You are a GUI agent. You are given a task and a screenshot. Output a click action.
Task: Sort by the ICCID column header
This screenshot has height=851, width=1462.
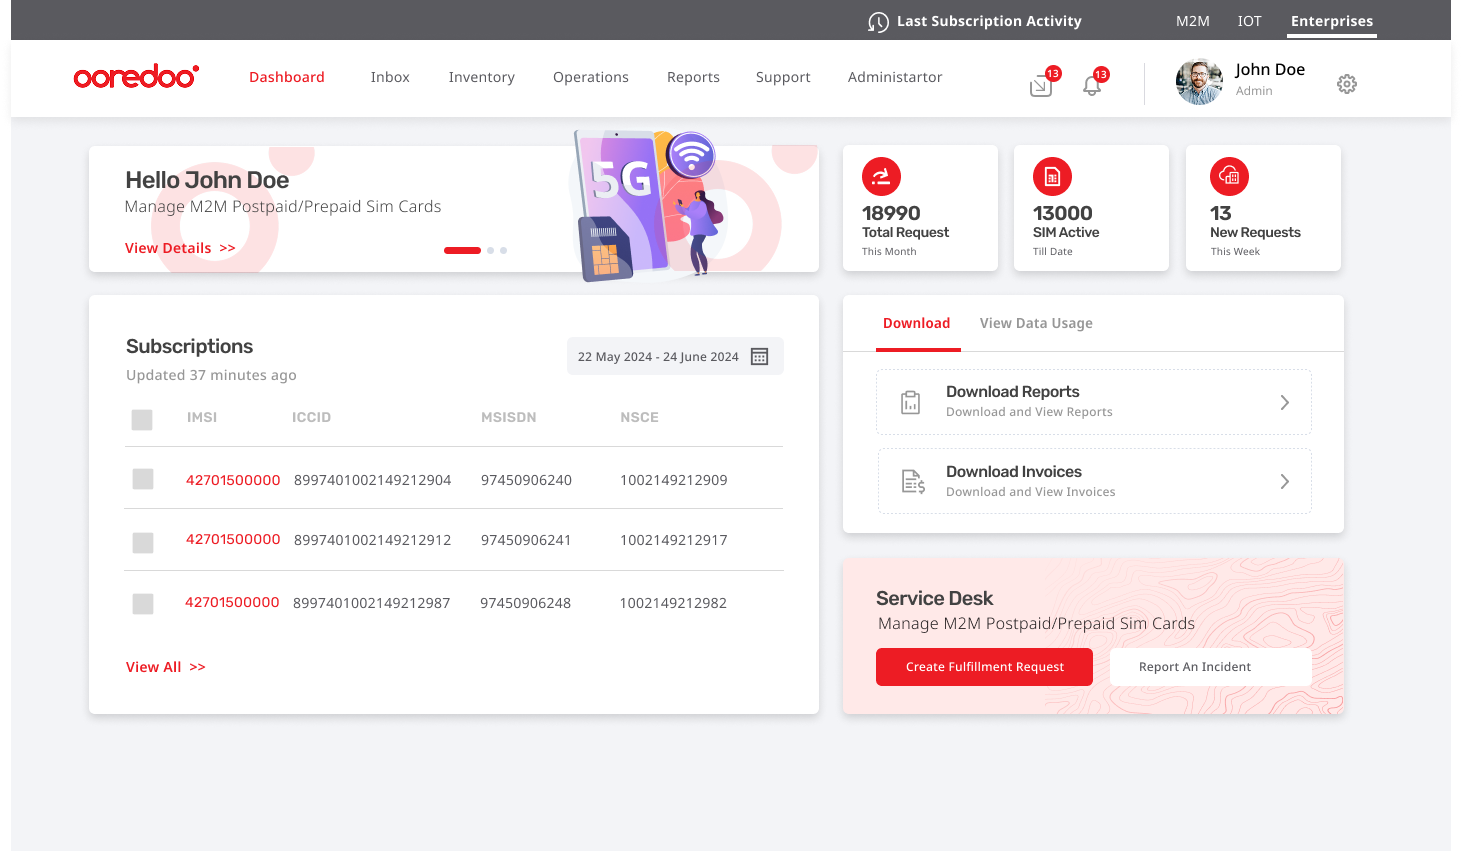(311, 417)
